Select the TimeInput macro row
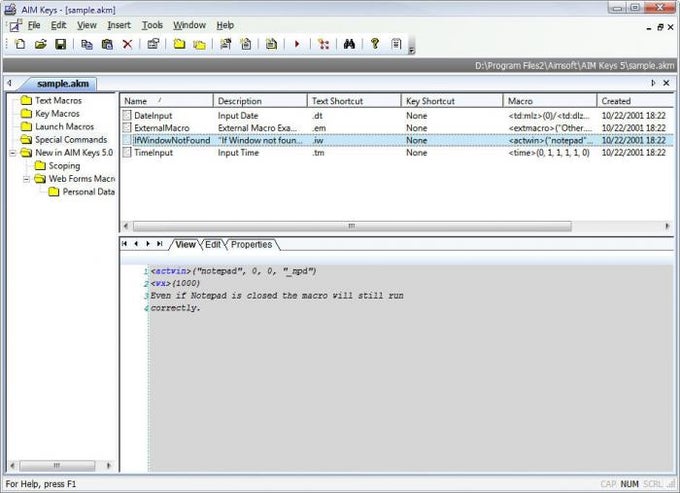The image size is (680, 493). pos(155,154)
